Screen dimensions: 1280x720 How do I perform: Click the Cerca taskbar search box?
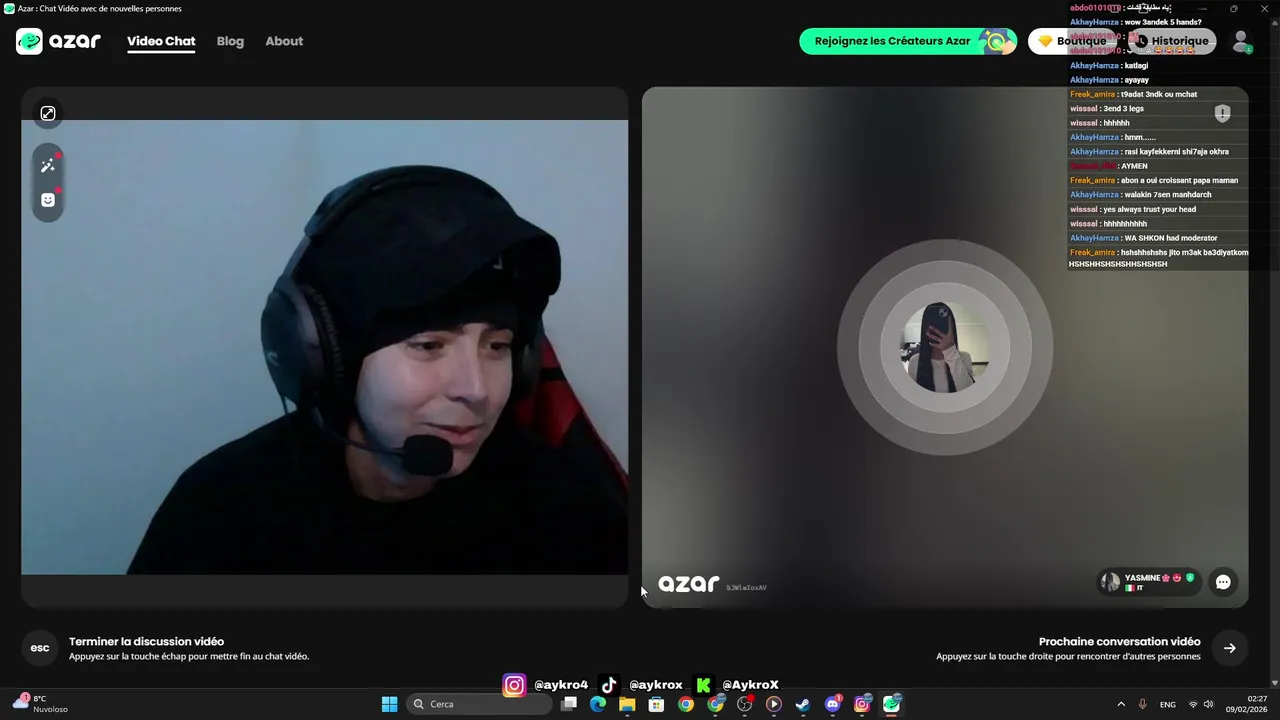pyautogui.click(x=480, y=704)
